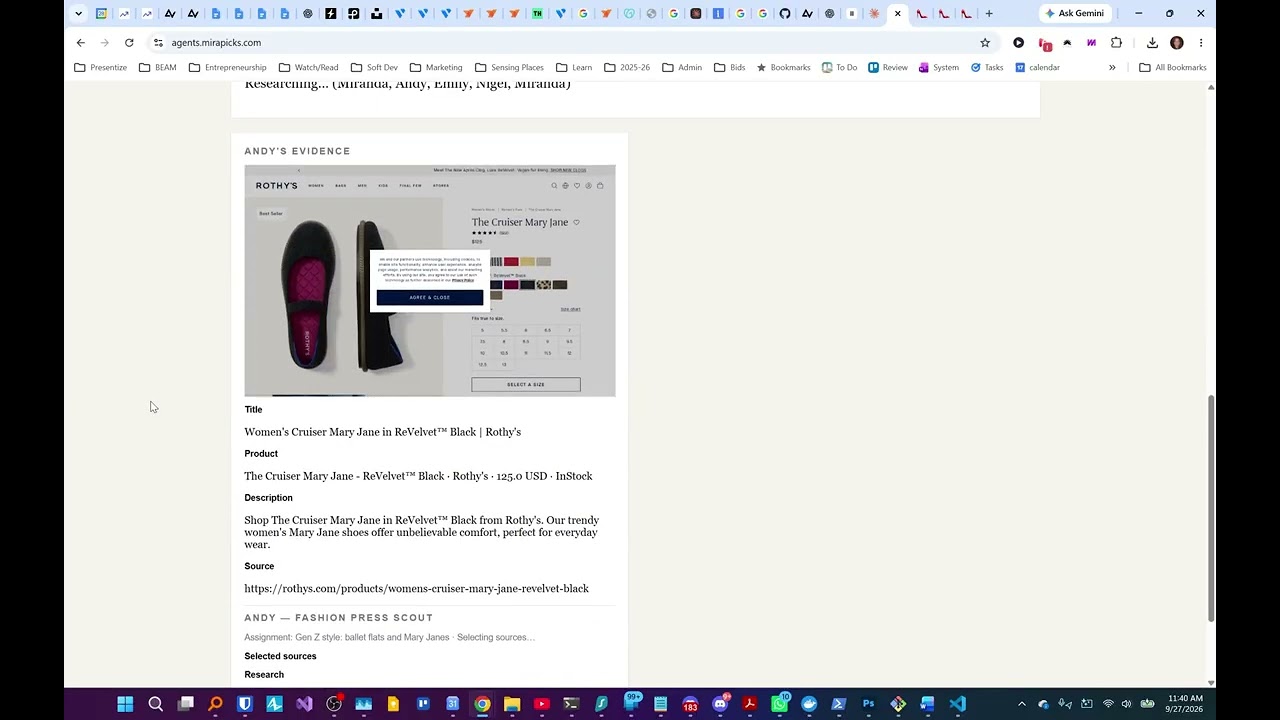Click the 125.0 USD InStock product line
The image size is (1280, 720).
coord(418,476)
